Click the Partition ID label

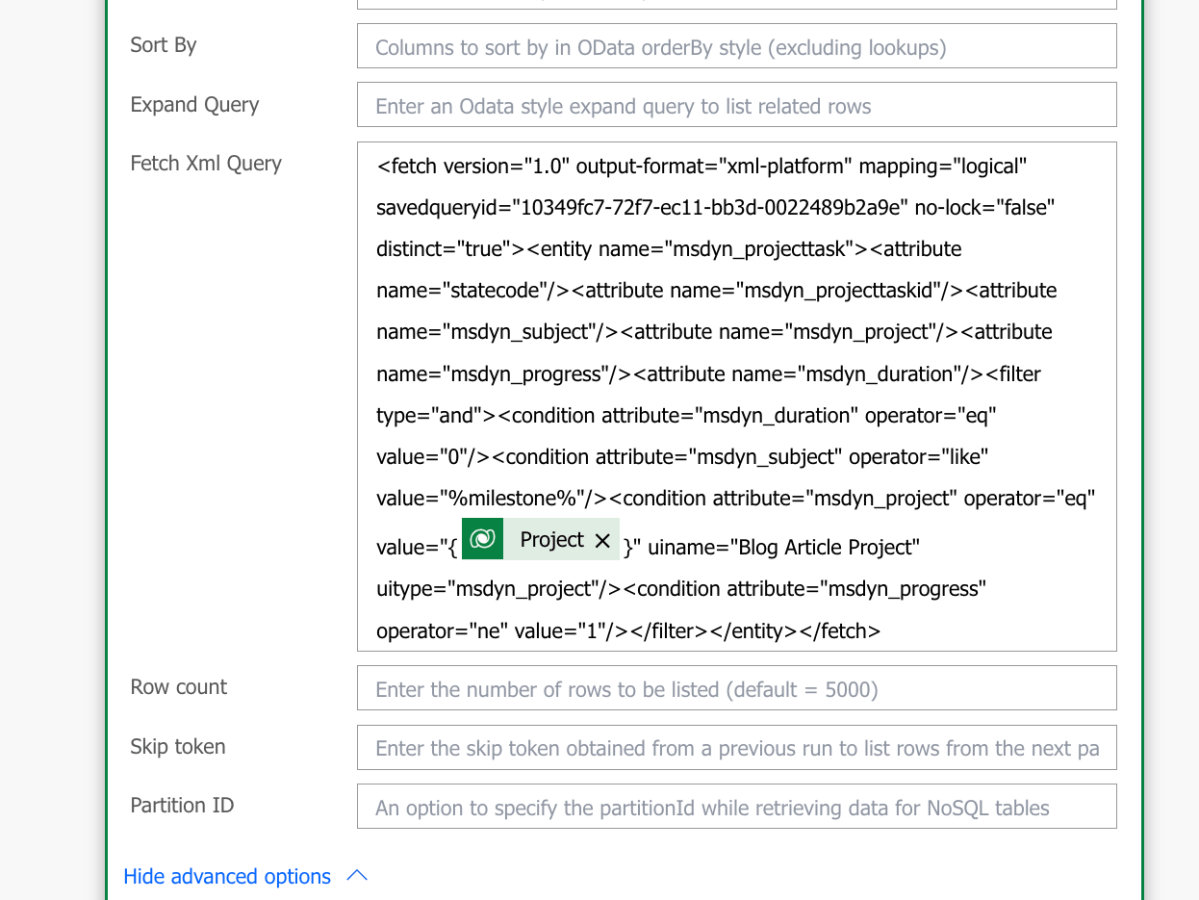(x=182, y=806)
